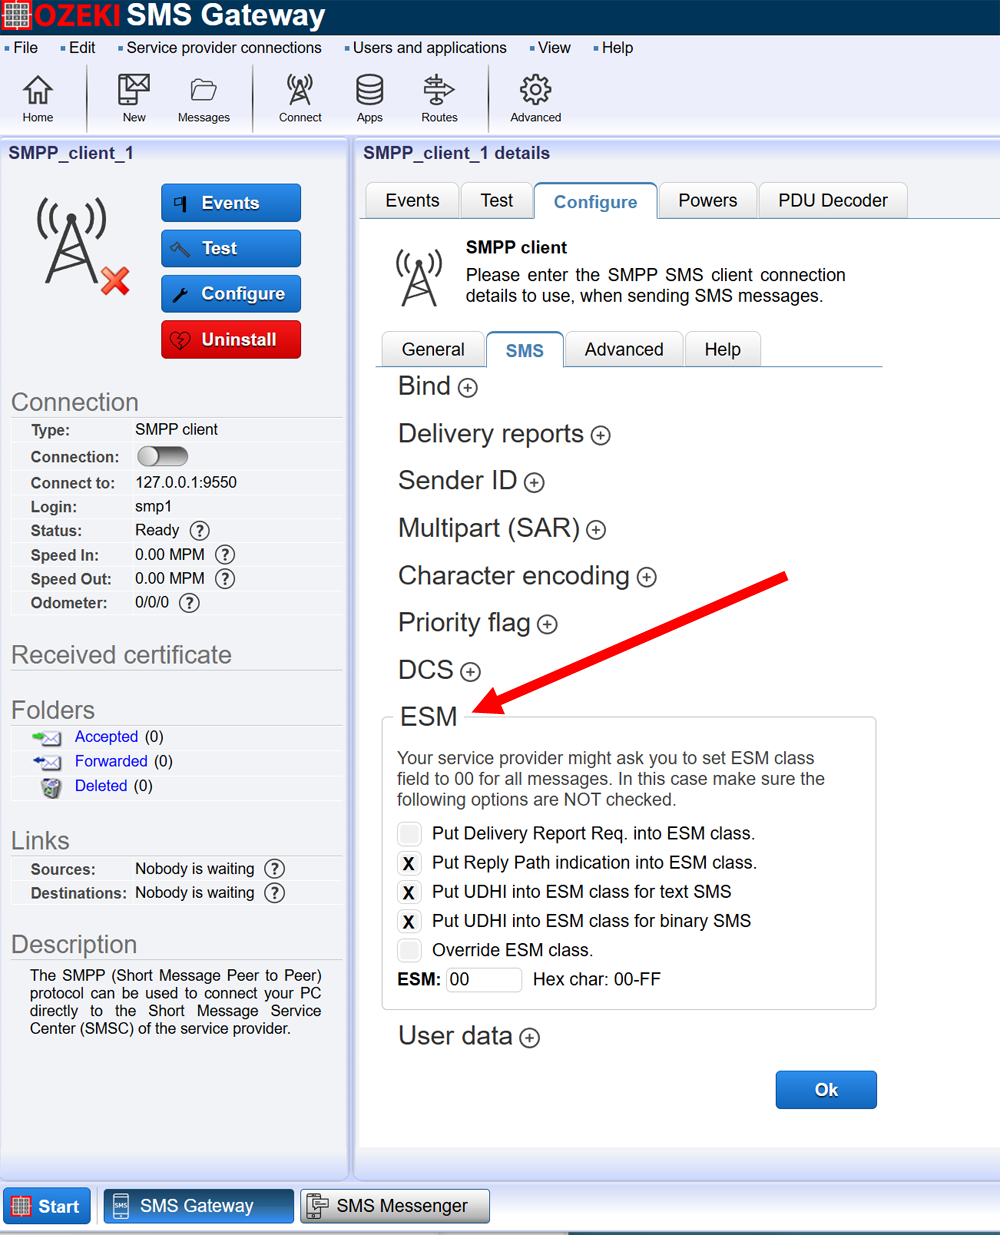Screen dimensions: 1000x1235
Task: Uncheck Put Reply Path indication into ESM class
Action: (409, 863)
